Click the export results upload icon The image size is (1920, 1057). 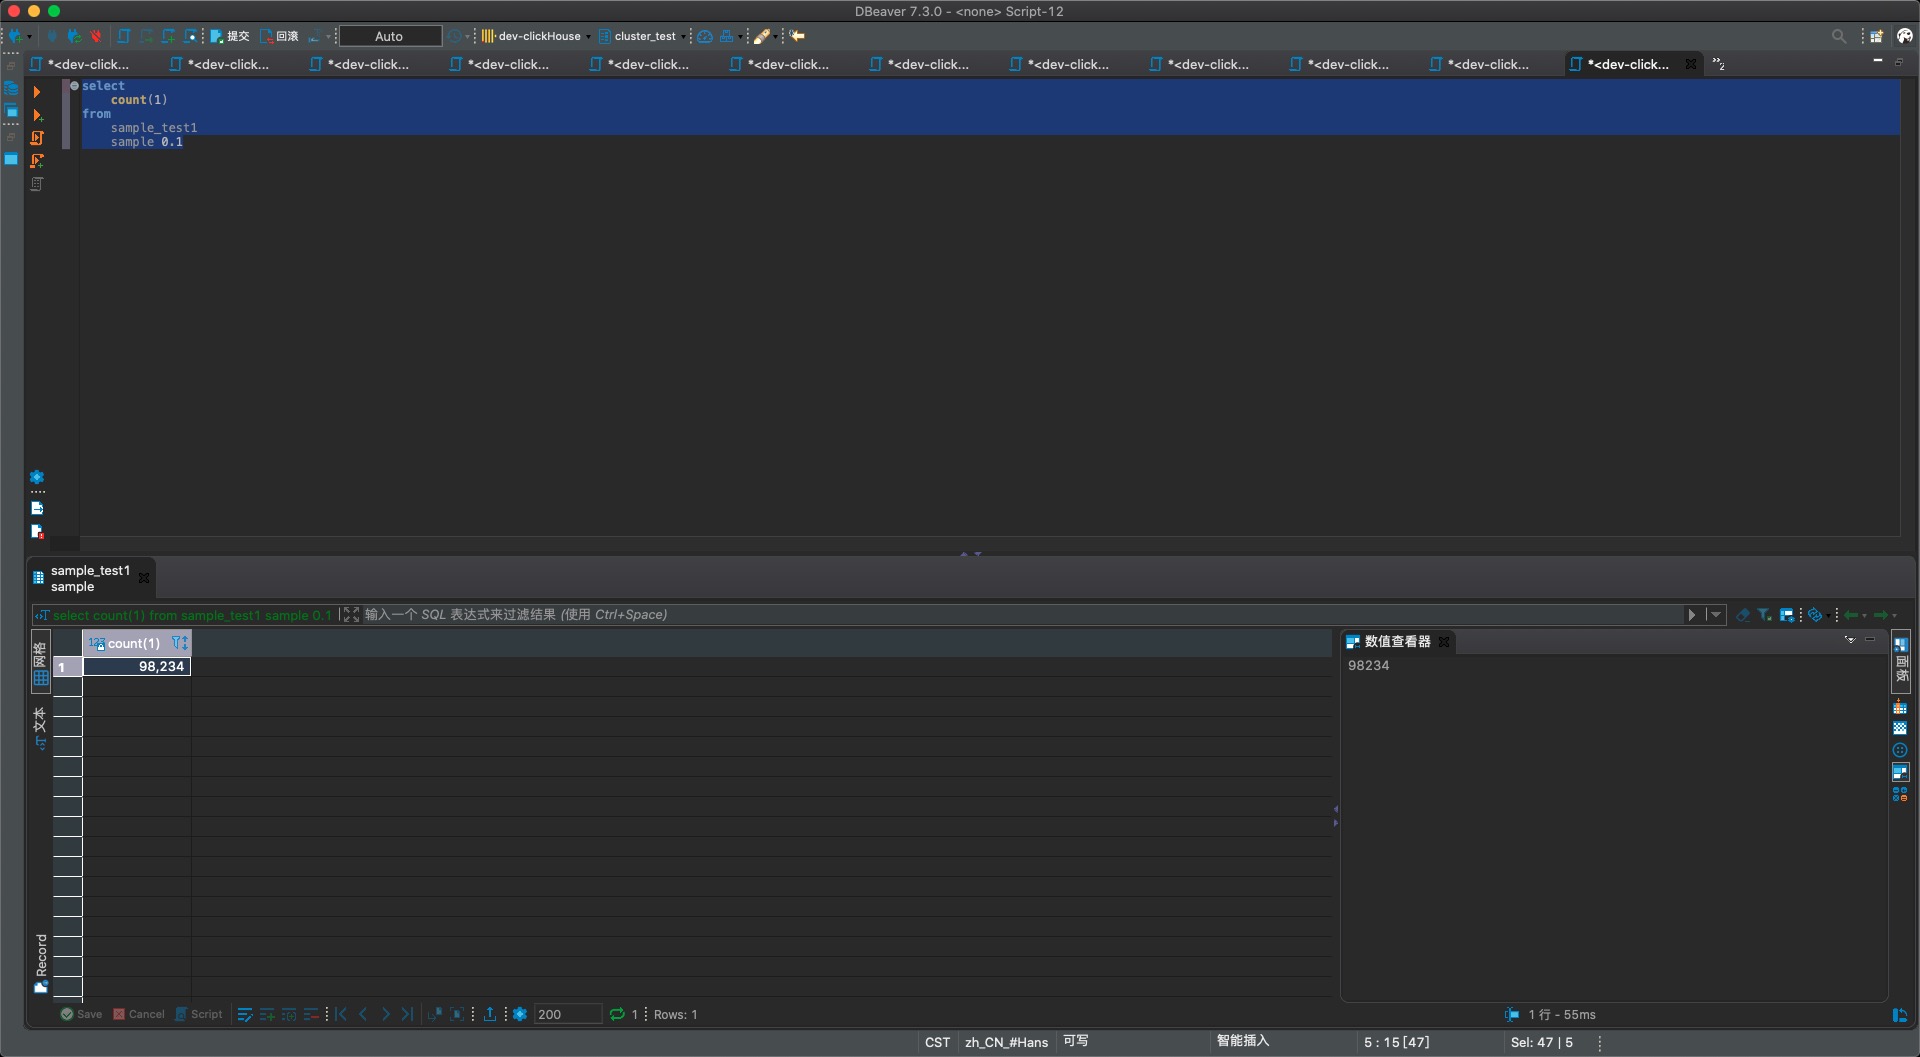(x=490, y=1014)
